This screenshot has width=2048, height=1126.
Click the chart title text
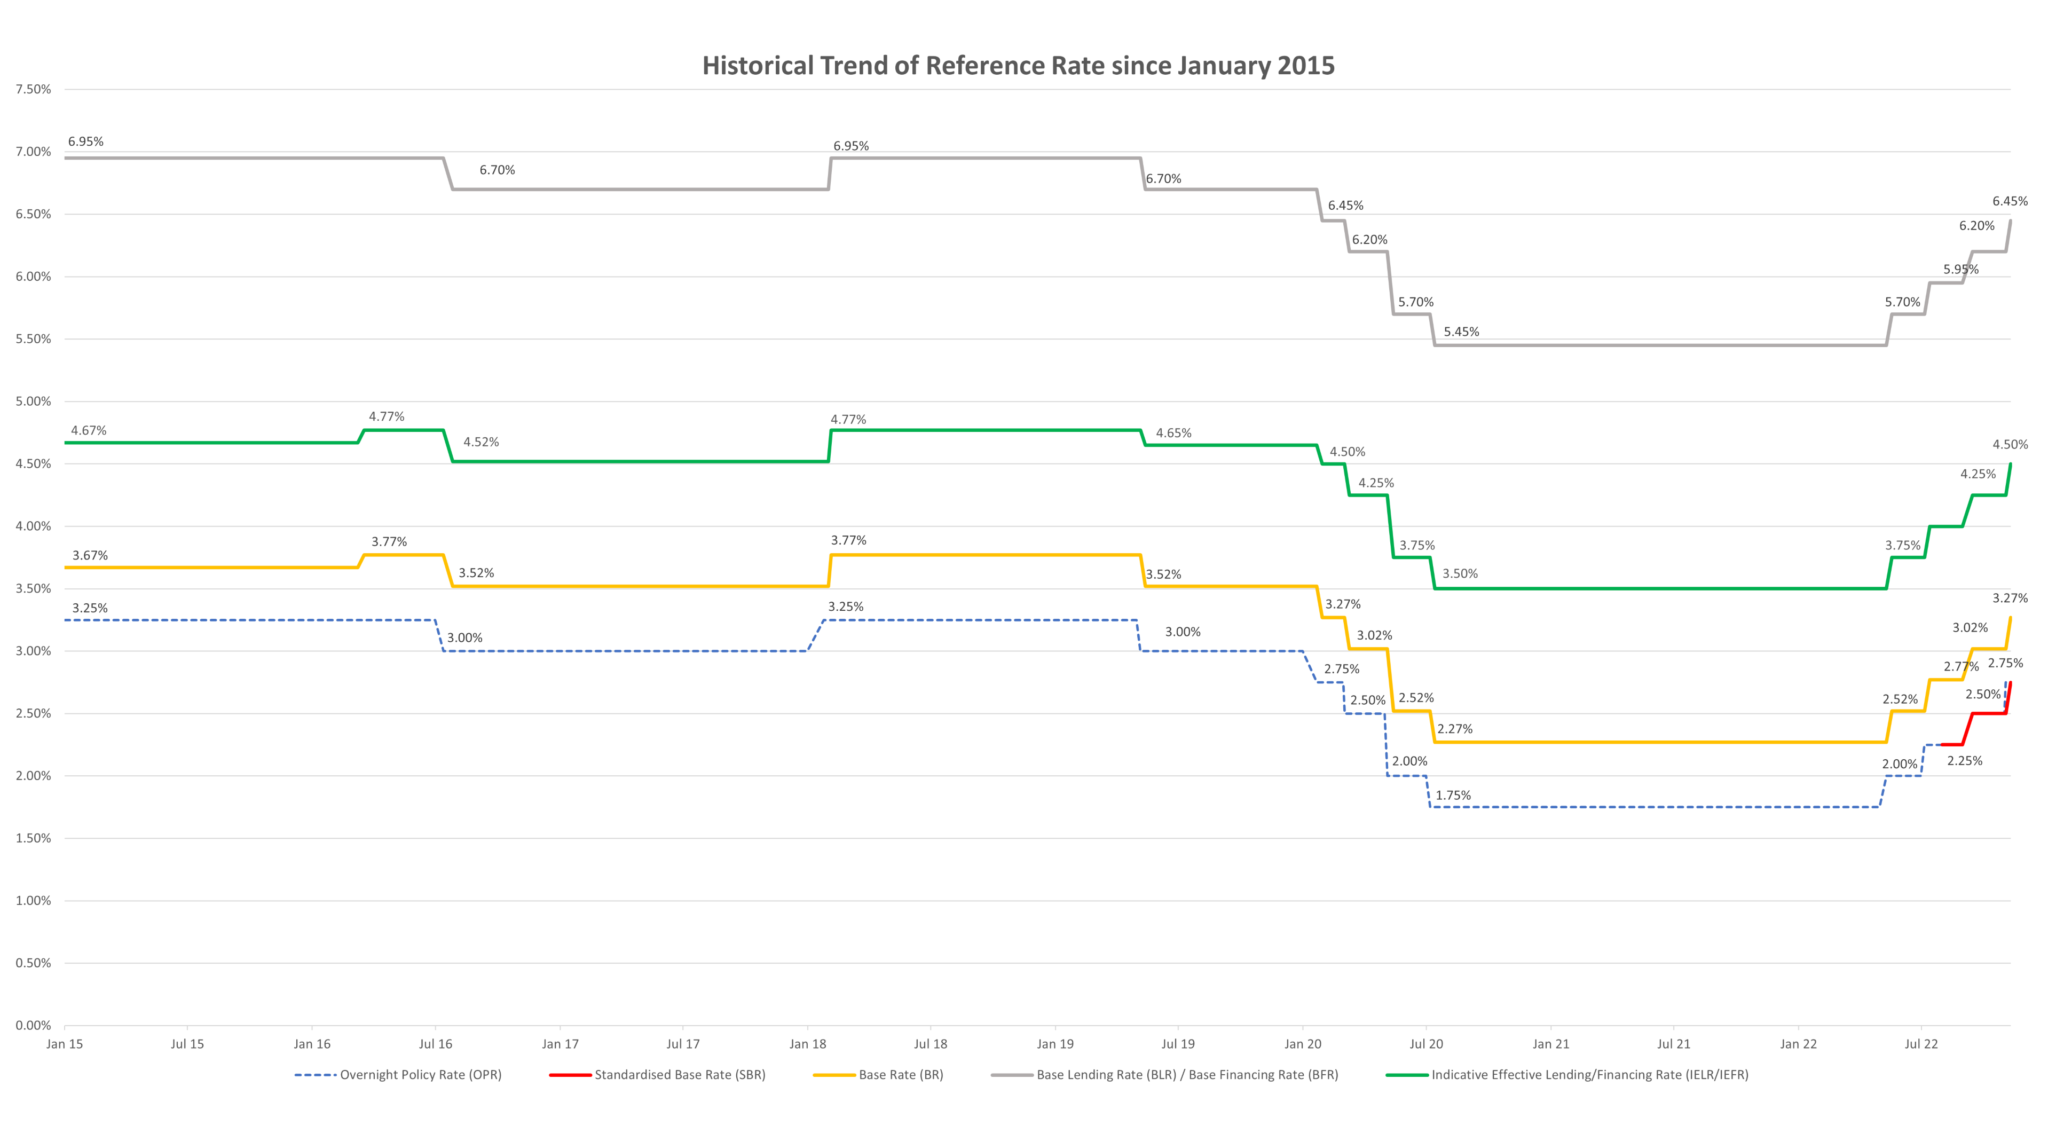click(1018, 66)
